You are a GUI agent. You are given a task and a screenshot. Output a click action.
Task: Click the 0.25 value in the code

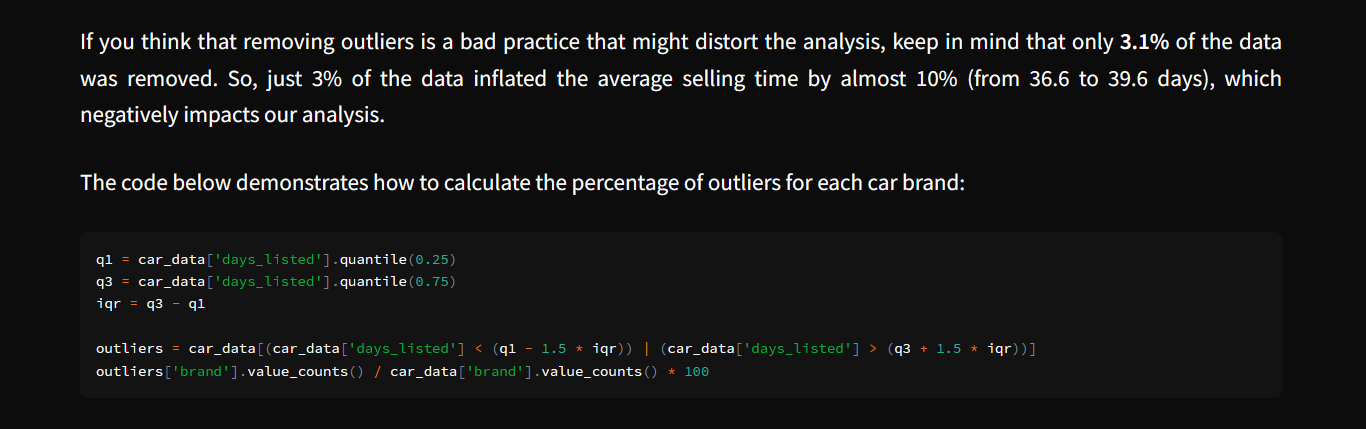pos(429,260)
